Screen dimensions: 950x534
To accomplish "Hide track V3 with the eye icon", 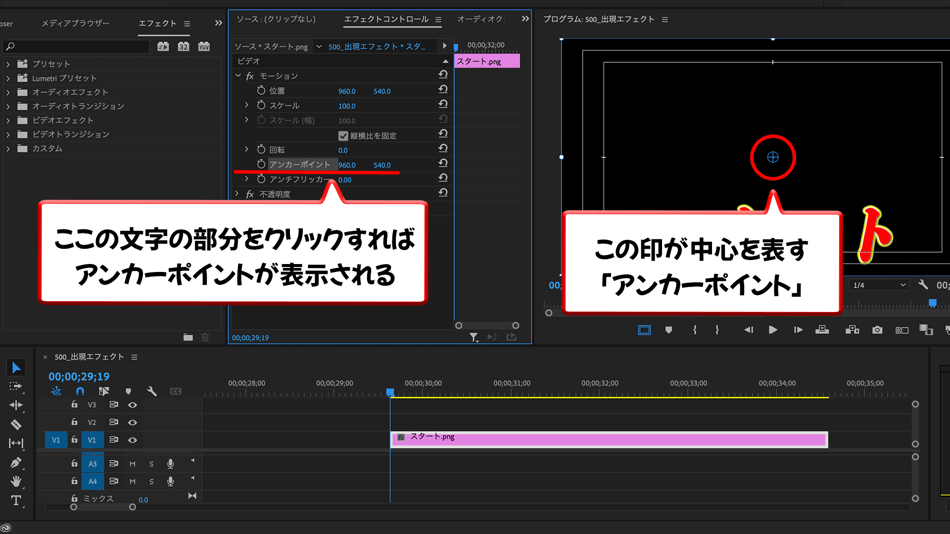I will [132, 405].
